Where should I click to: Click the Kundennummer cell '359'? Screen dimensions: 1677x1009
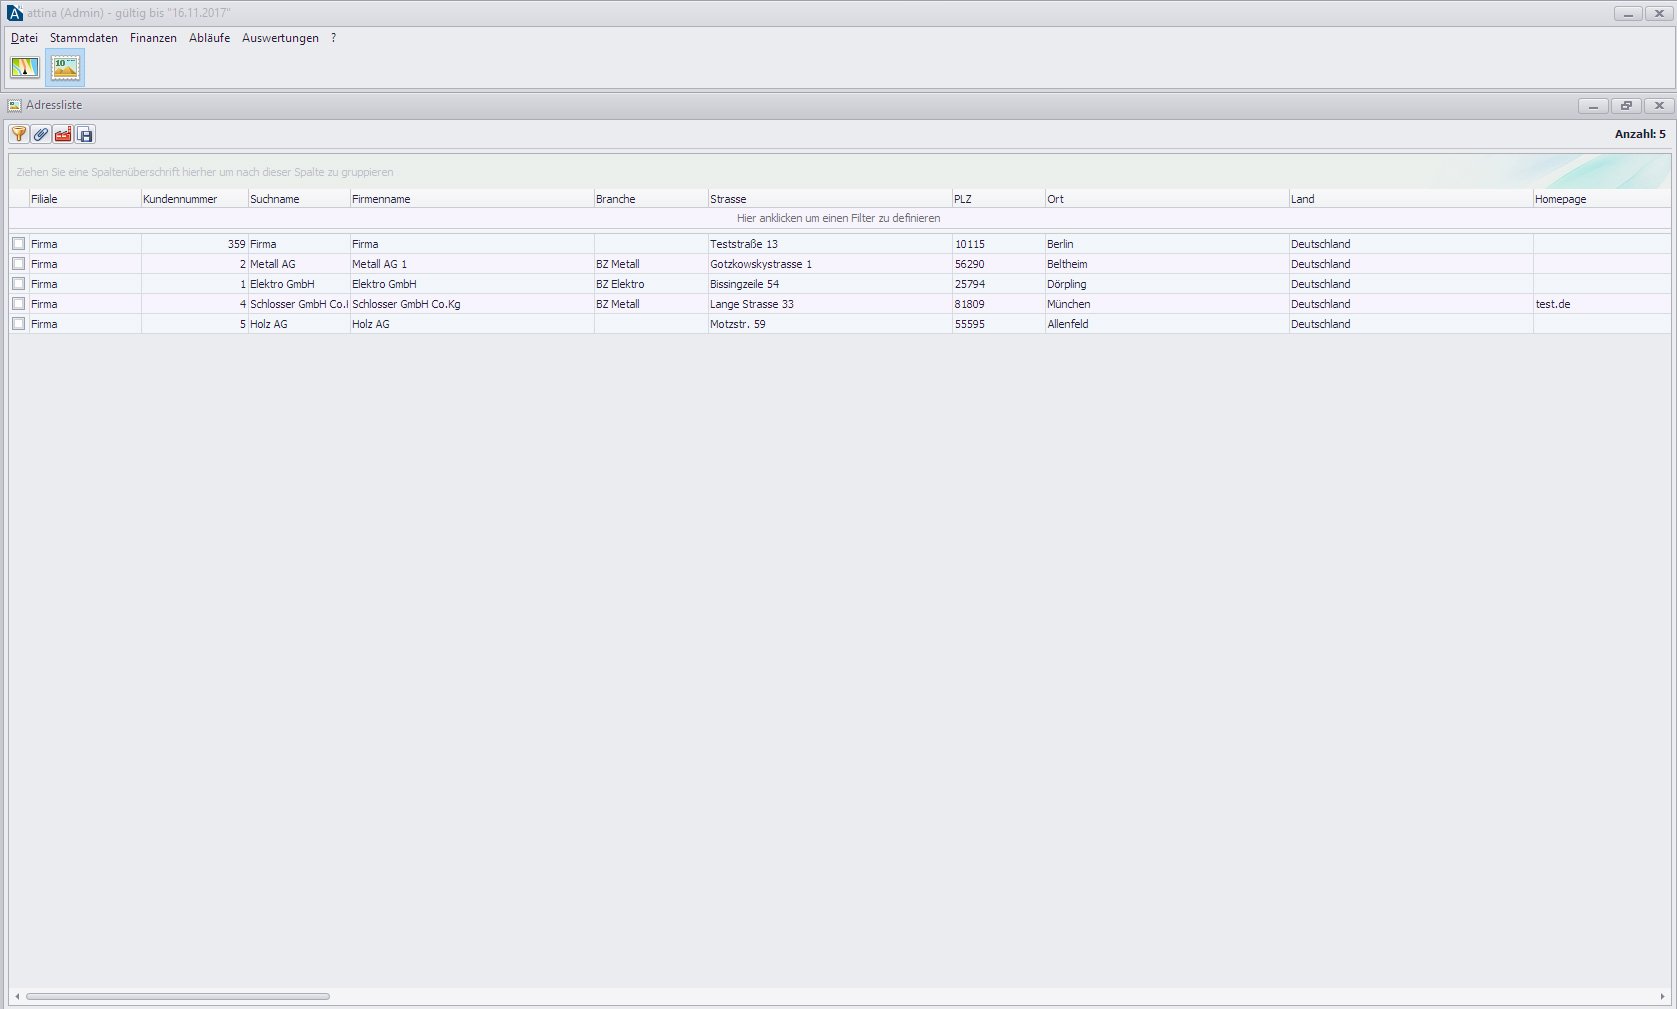click(x=194, y=244)
